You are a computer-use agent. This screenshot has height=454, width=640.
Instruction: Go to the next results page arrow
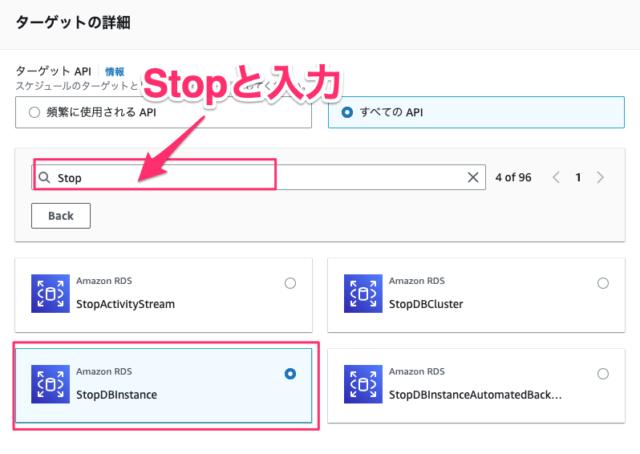pyautogui.click(x=600, y=178)
